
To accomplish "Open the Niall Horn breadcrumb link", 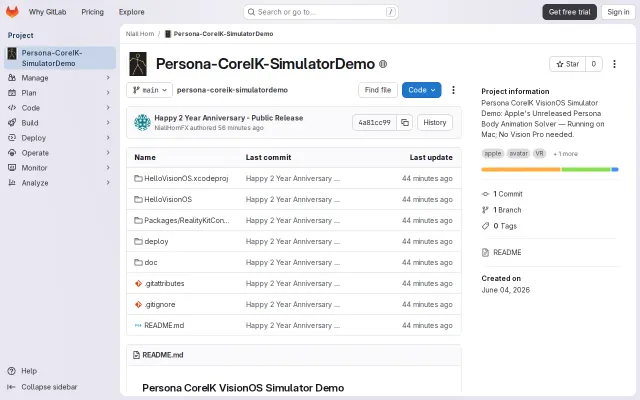I will [x=140, y=34].
